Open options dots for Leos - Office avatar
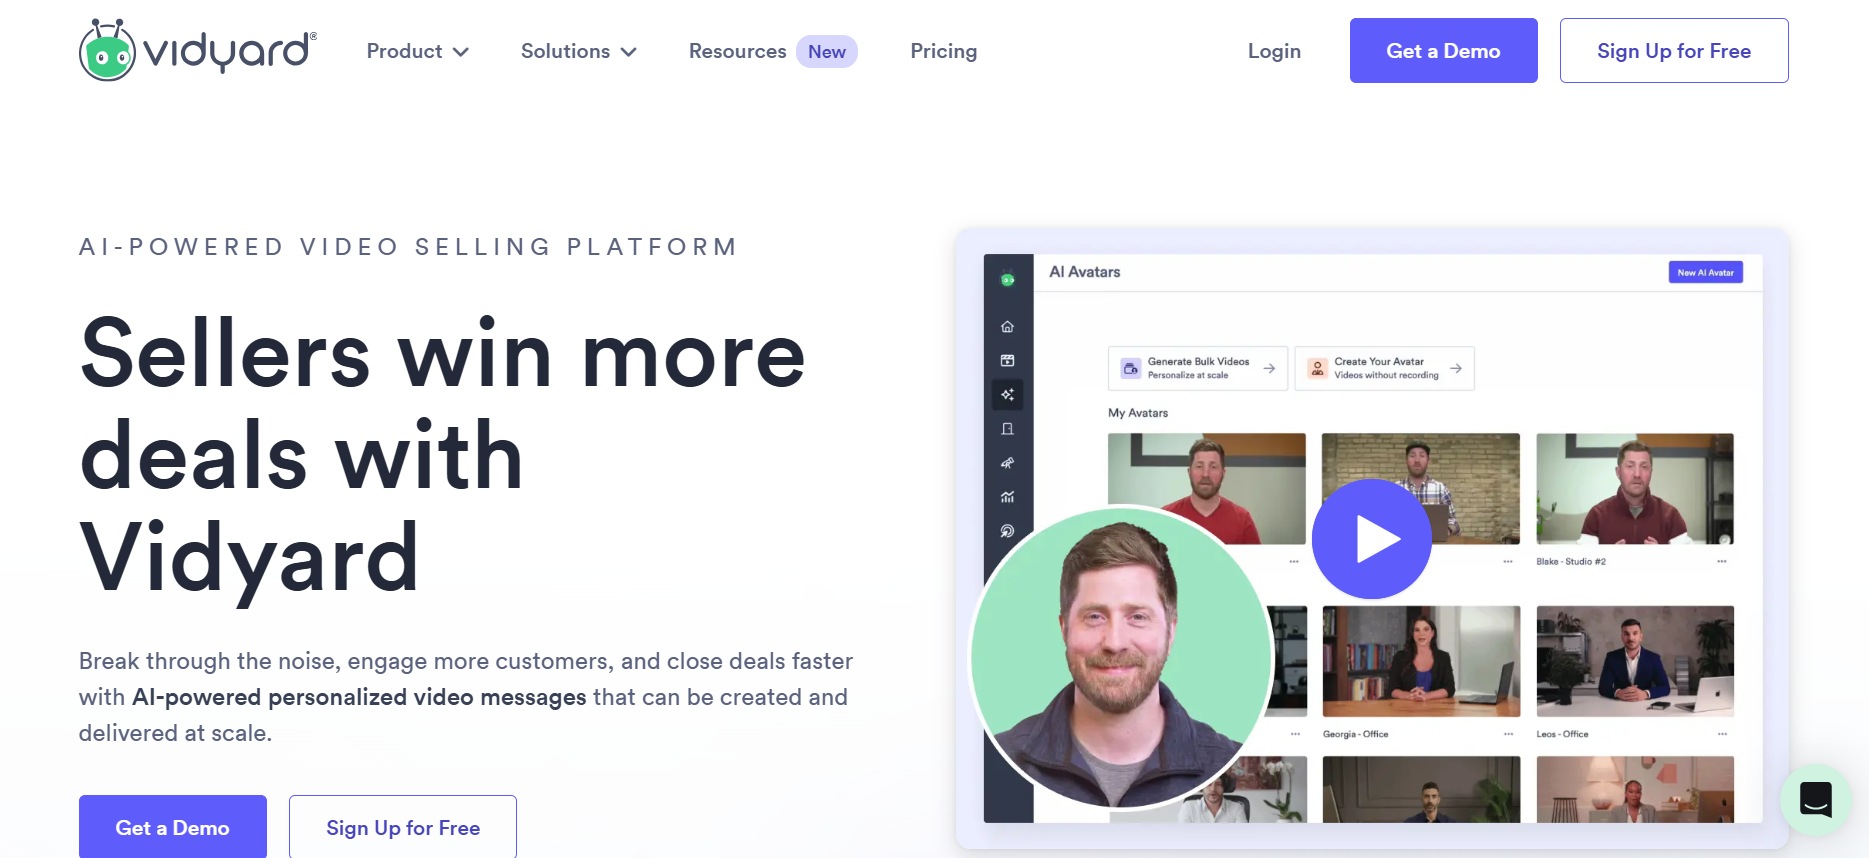Image resolution: width=1869 pixels, height=858 pixels. [x=1722, y=734]
